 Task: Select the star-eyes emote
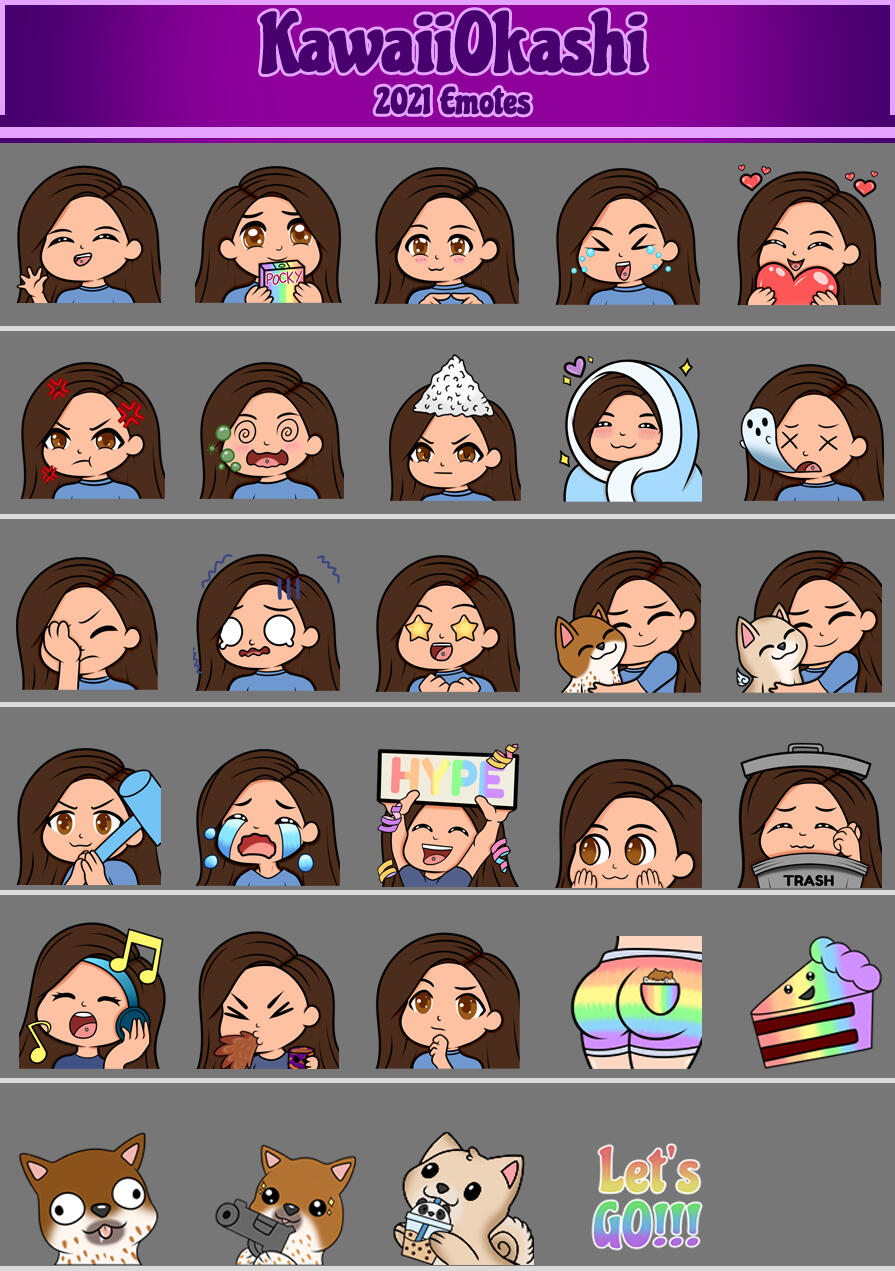tap(448, 625)
